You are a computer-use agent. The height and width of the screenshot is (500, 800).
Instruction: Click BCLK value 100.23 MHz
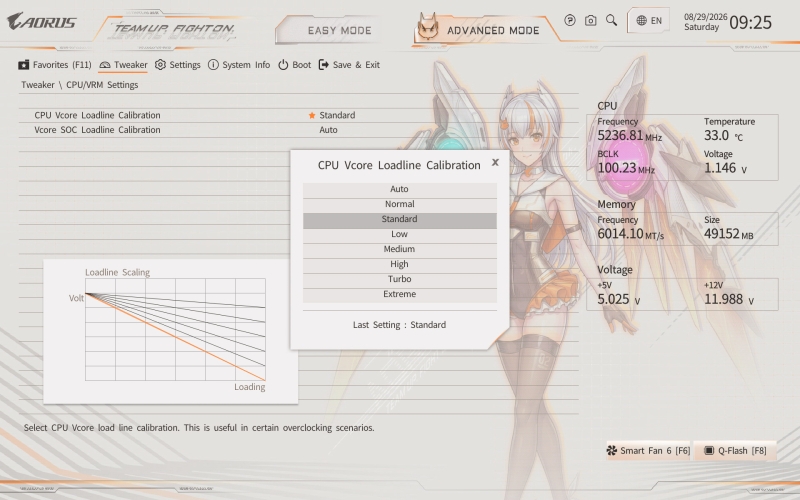click(626, 168)
